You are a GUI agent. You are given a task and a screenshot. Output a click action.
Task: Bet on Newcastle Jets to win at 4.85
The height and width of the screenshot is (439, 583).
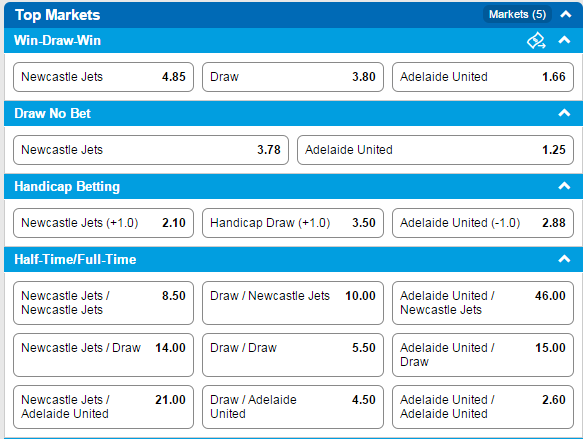point(103,77)
